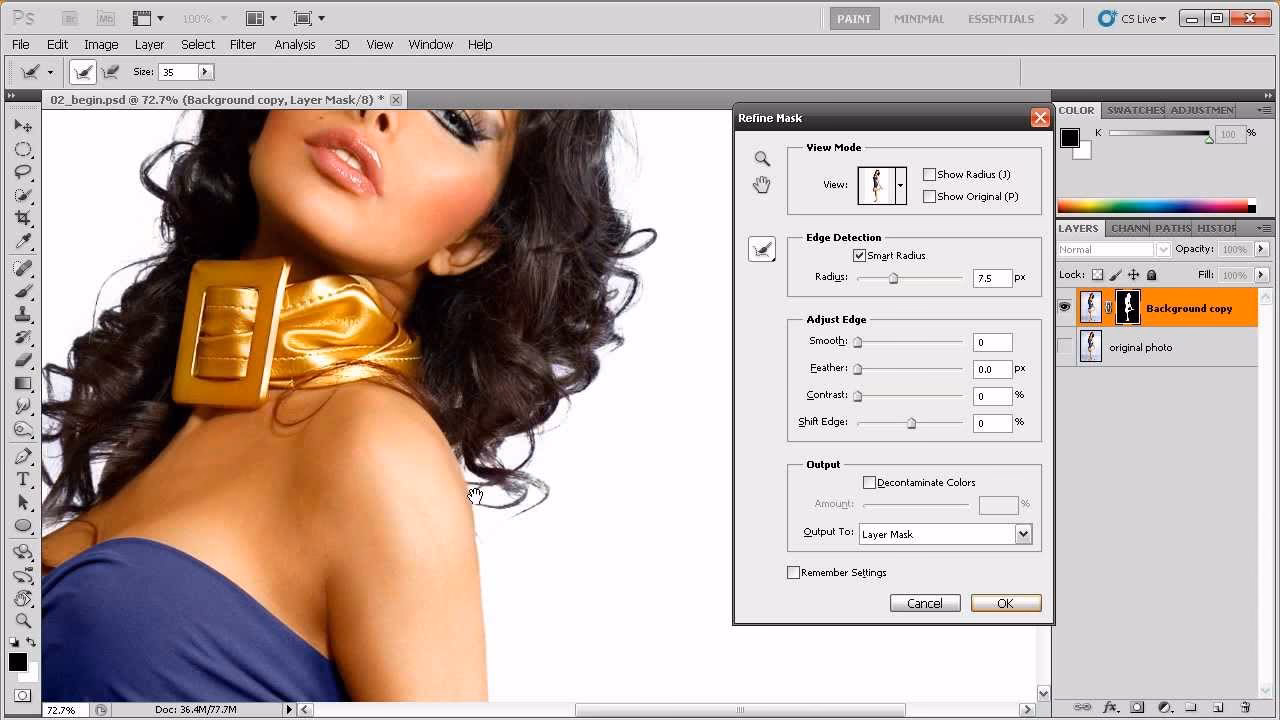Image resolution: width=1280 pixels, height=720 pixels.
Task: Open the layer blend mode dropdown showing Normal
Action: 1113,248
